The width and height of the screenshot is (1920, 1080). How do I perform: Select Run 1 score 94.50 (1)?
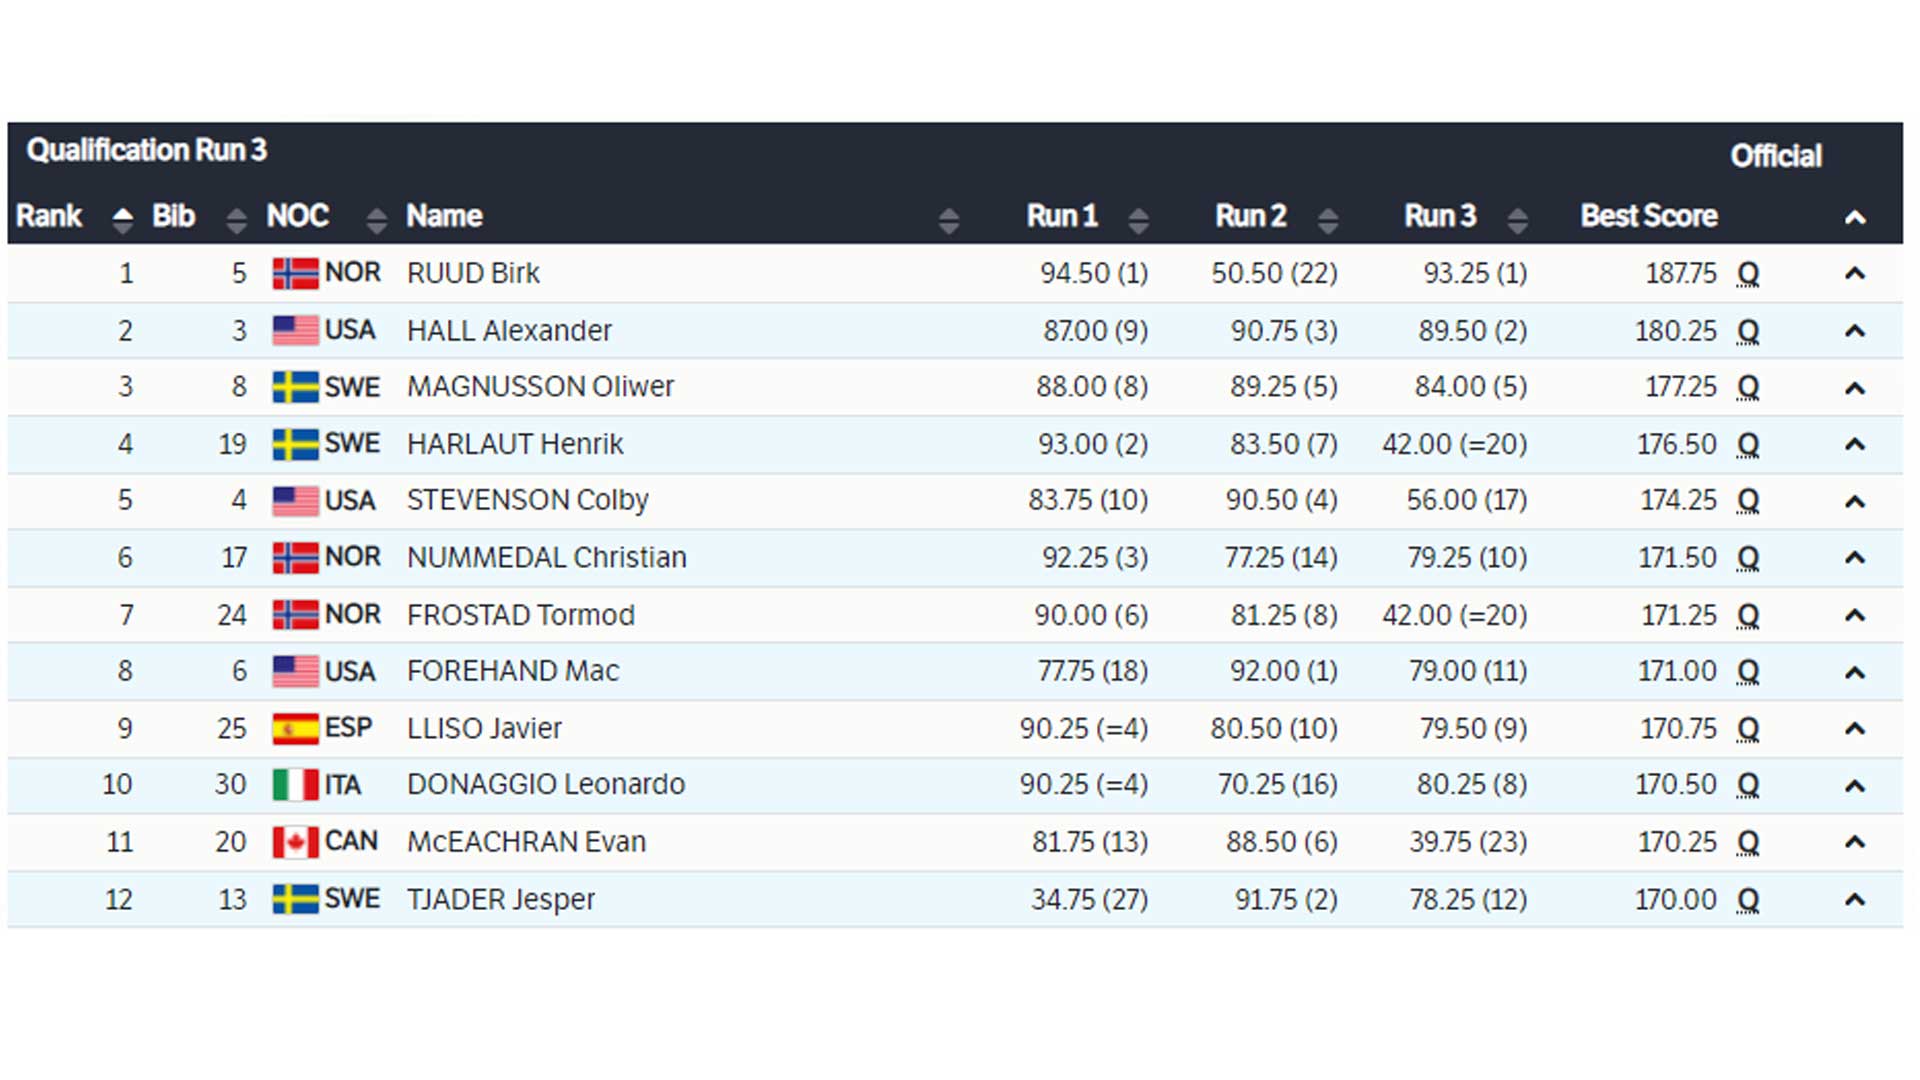click(x=1094, y=273)
